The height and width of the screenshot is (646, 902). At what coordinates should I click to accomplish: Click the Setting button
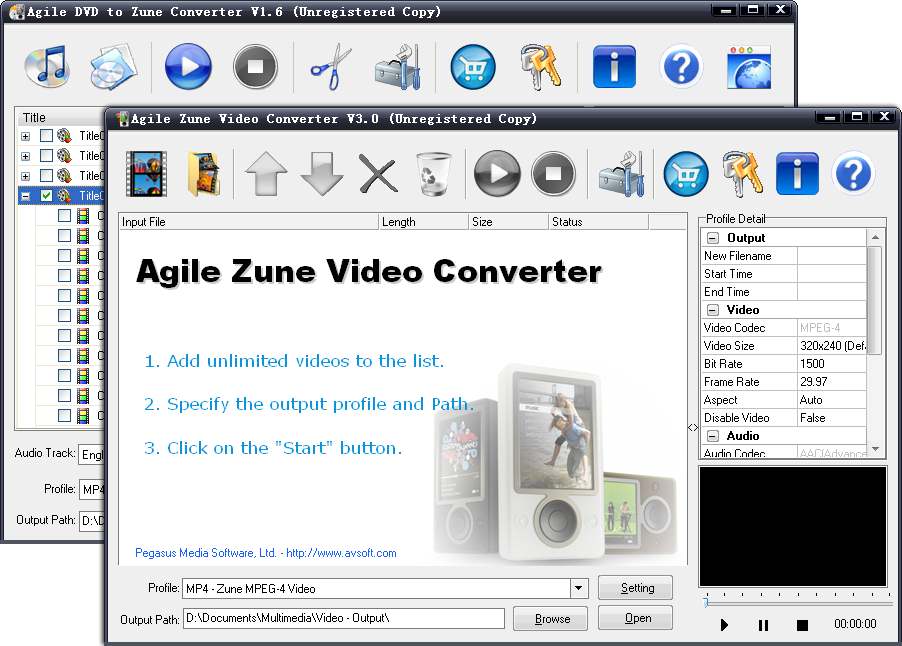(635, 588)
